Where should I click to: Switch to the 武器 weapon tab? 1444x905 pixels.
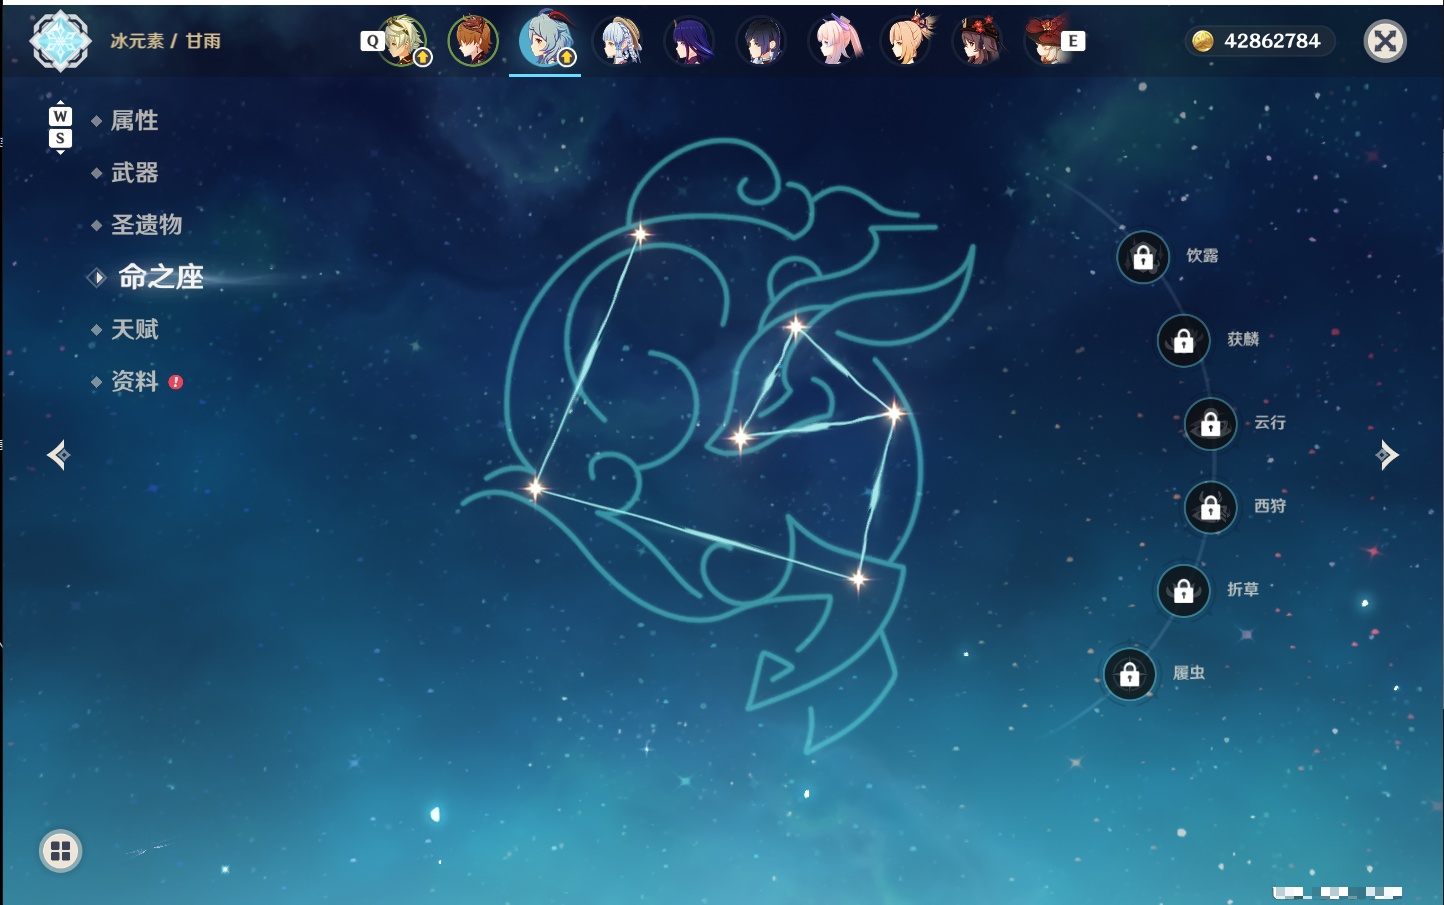[x=134, y=173]
